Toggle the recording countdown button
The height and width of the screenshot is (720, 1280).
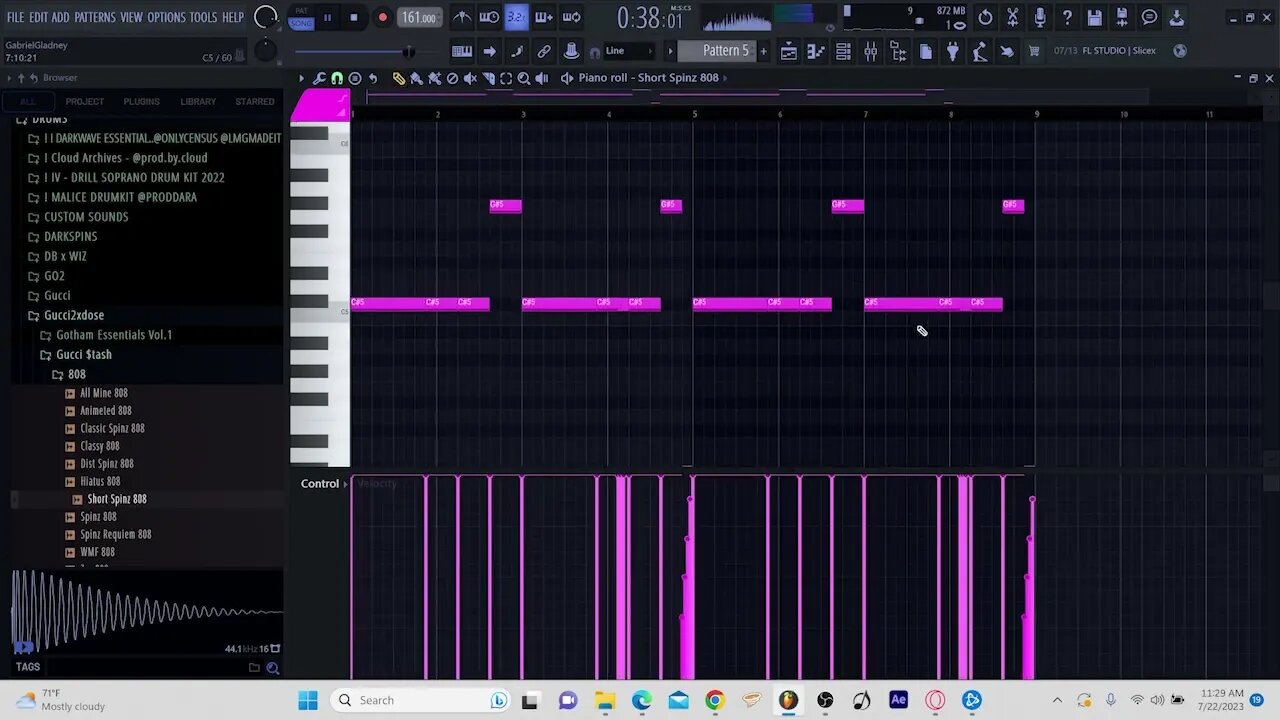(x=516, y=17)
